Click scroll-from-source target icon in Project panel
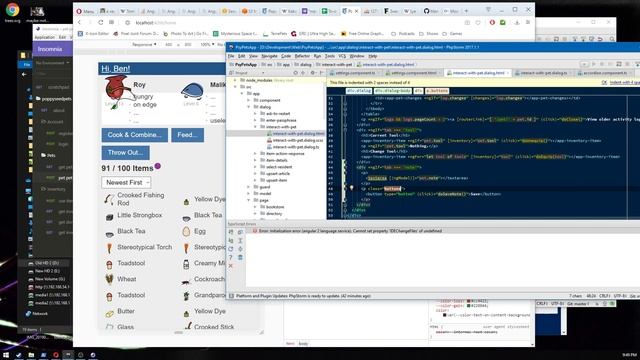The image size is (640, 360). coord(296,73)
